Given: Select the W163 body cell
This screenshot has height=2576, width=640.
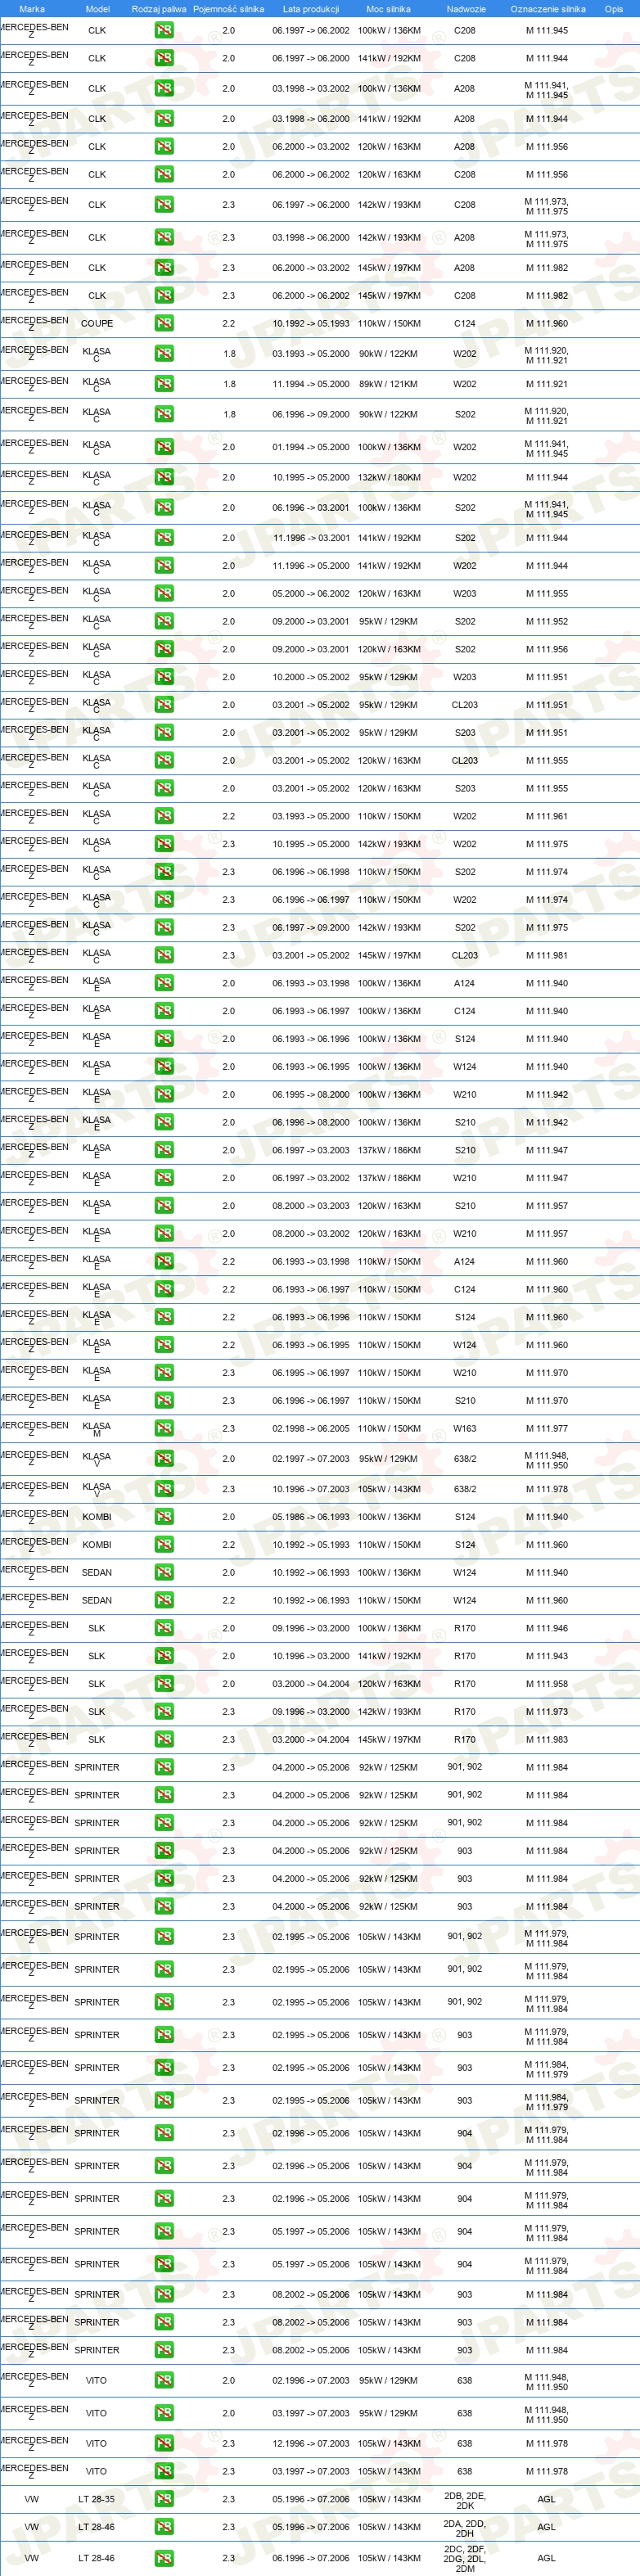Looking at the screenshot, I should [x=465, y=1429].
